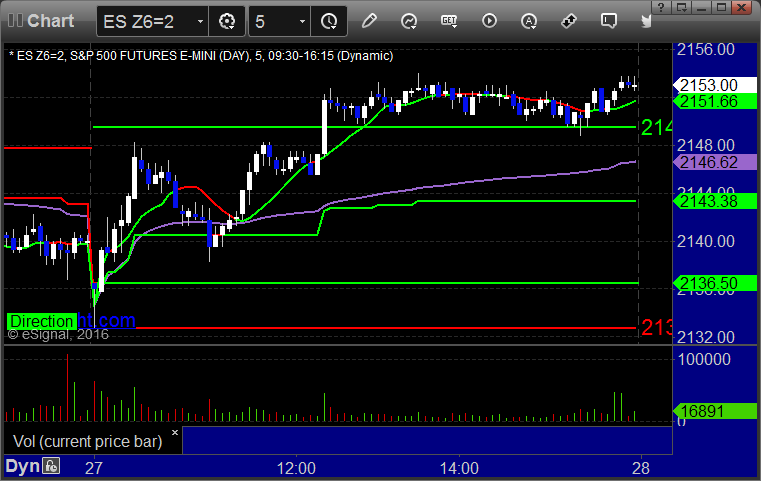Click the 16891 volume value marker
The height and width of the screenshot is (481, 761).
pos(714,411)
